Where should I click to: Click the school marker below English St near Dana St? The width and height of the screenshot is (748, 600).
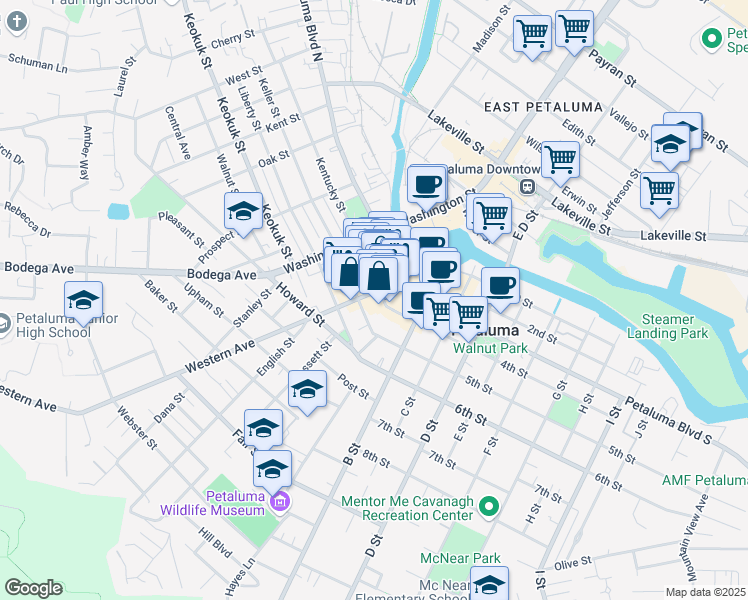[x=263, y=429]
